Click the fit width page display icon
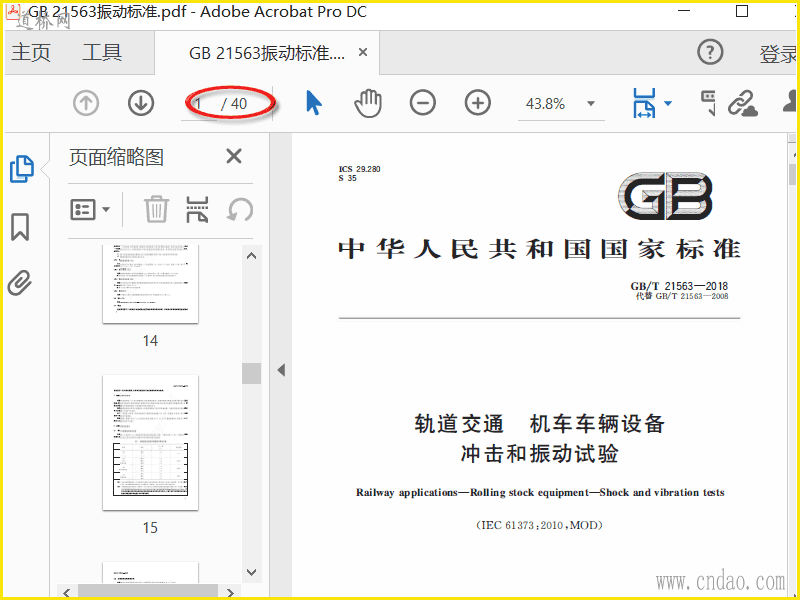The width and height of the screenshot is (800, 600). (644, 103)
